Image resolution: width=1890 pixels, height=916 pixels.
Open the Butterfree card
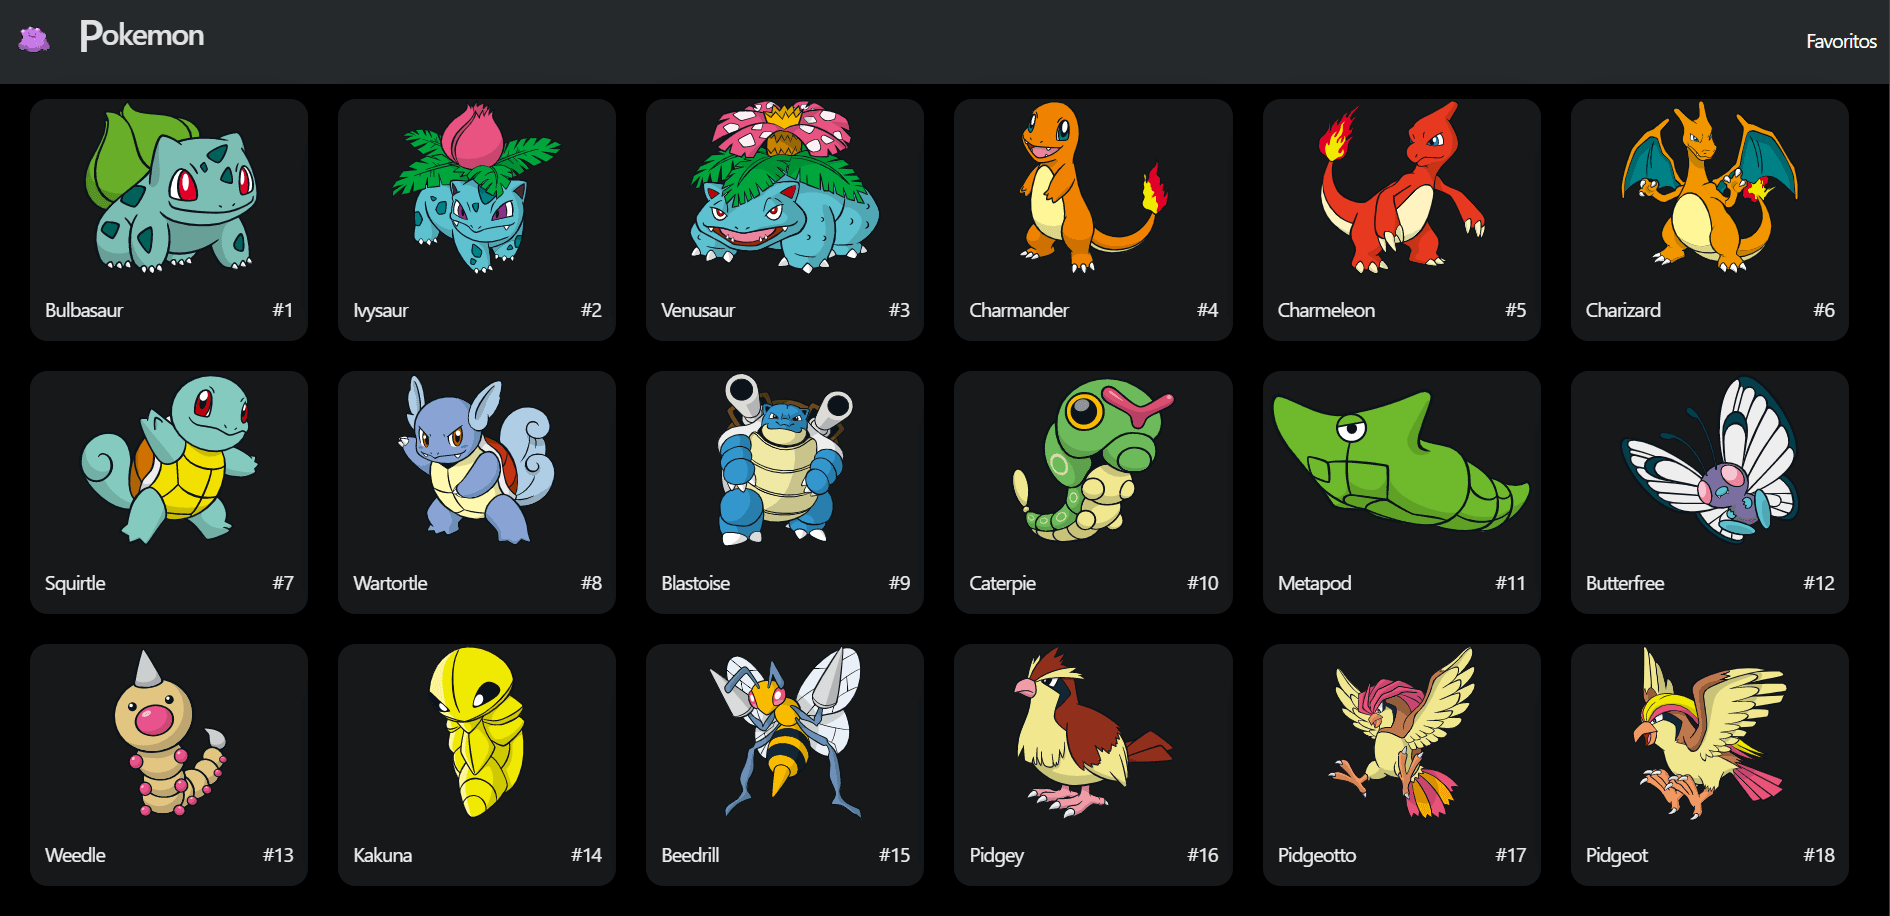click(1710, 492)
